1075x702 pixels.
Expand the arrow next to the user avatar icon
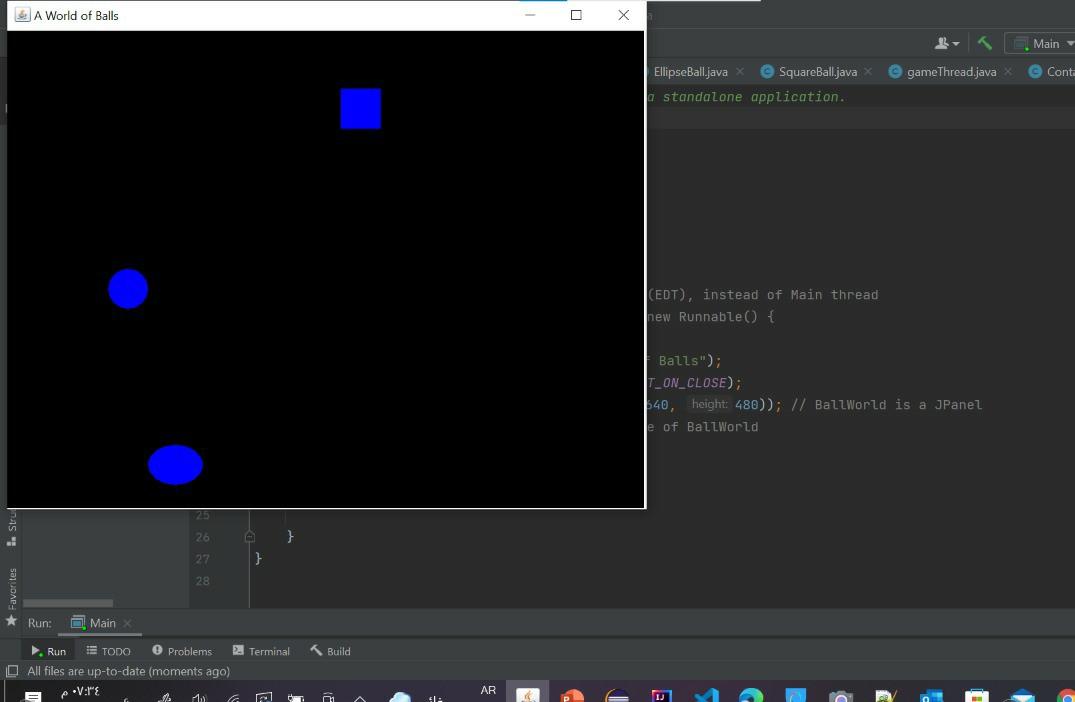[955, 43]
